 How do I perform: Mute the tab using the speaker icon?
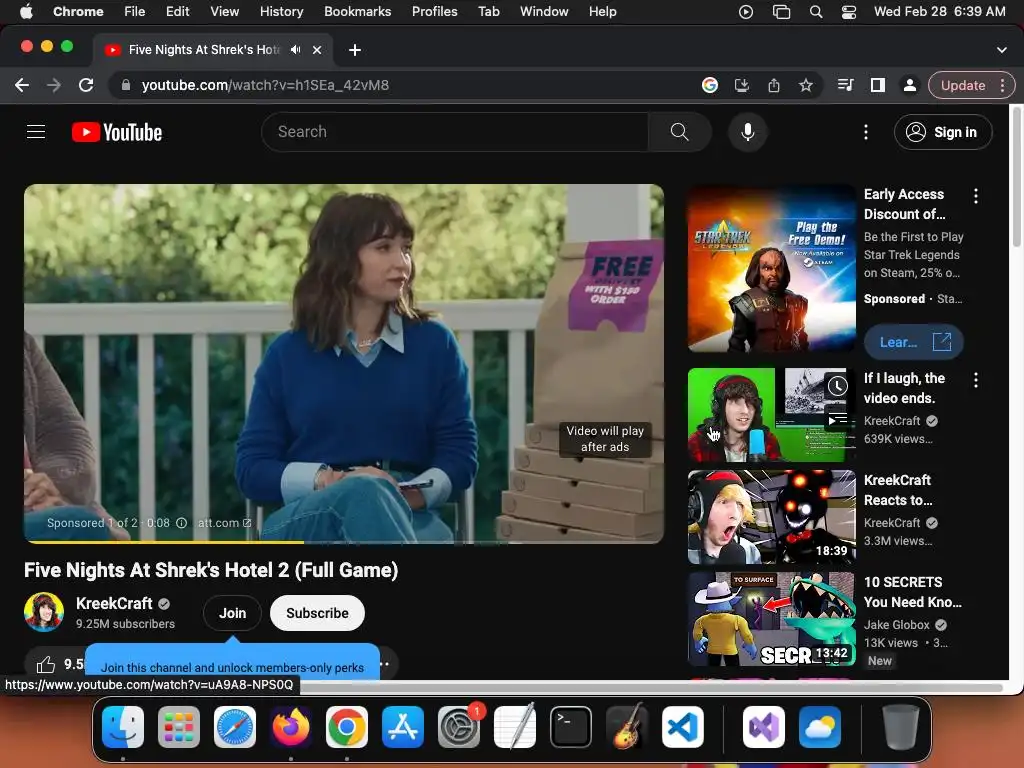click(x=296, y=50)
